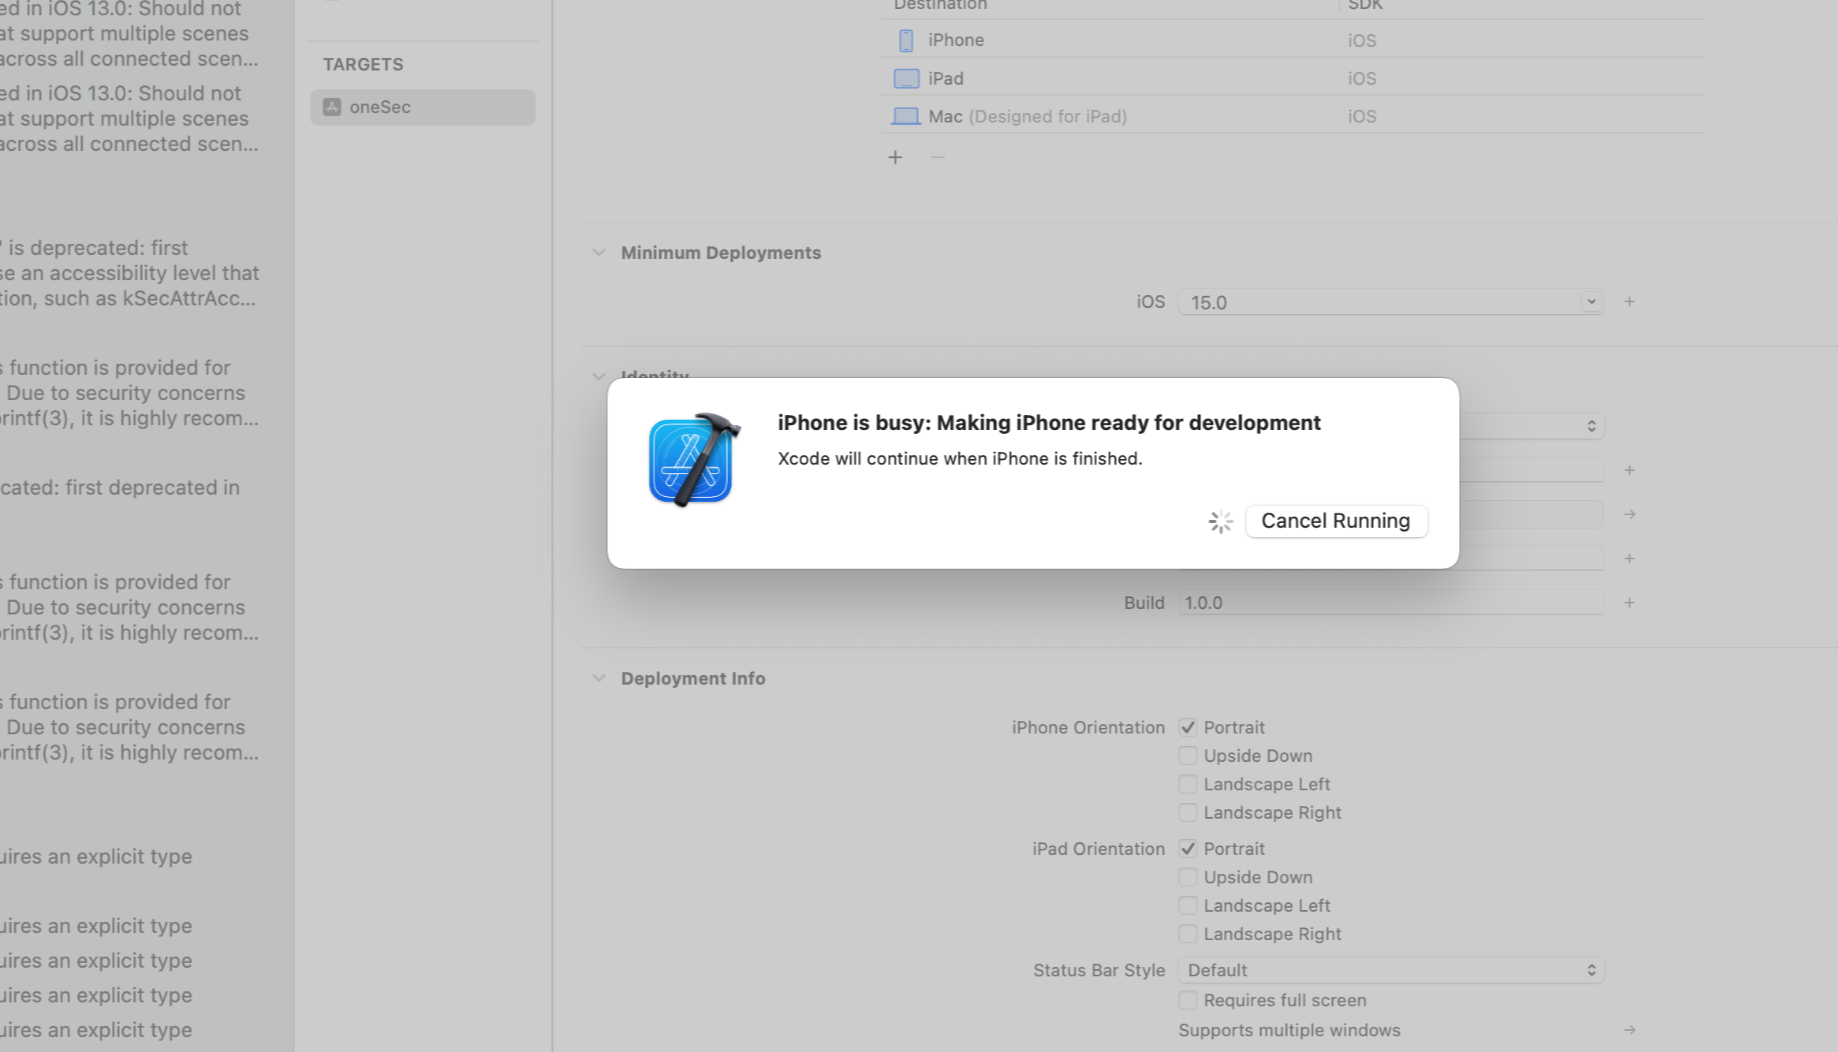
Task: Select the iPad destination row label
Action: (x=945, y=78)
